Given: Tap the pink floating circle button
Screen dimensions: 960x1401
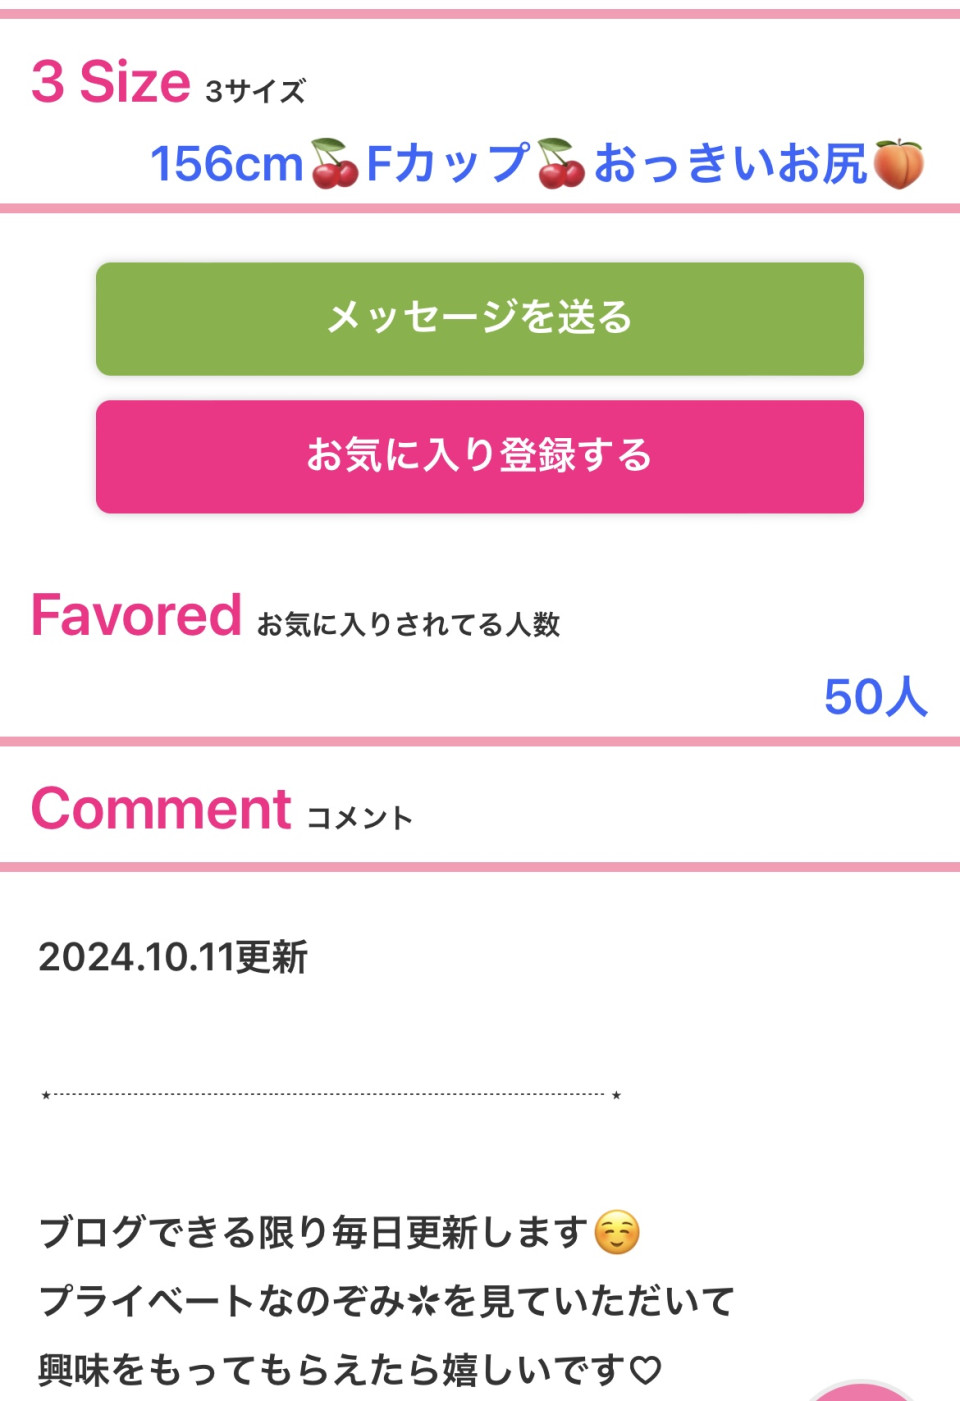Looking at the screenshot, I should coord(862,1391).
